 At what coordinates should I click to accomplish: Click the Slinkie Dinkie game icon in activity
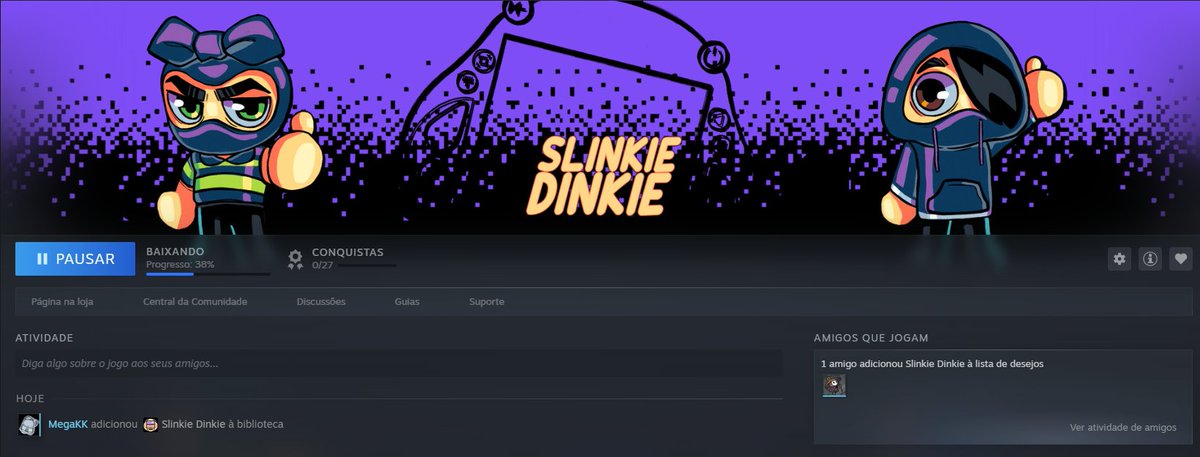pyautogui.click(x=150, y=424)
